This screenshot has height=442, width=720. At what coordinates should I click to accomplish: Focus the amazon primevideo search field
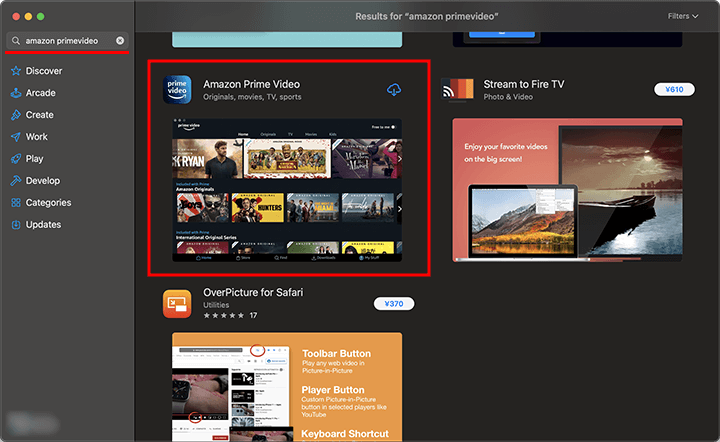click(67, 41)
